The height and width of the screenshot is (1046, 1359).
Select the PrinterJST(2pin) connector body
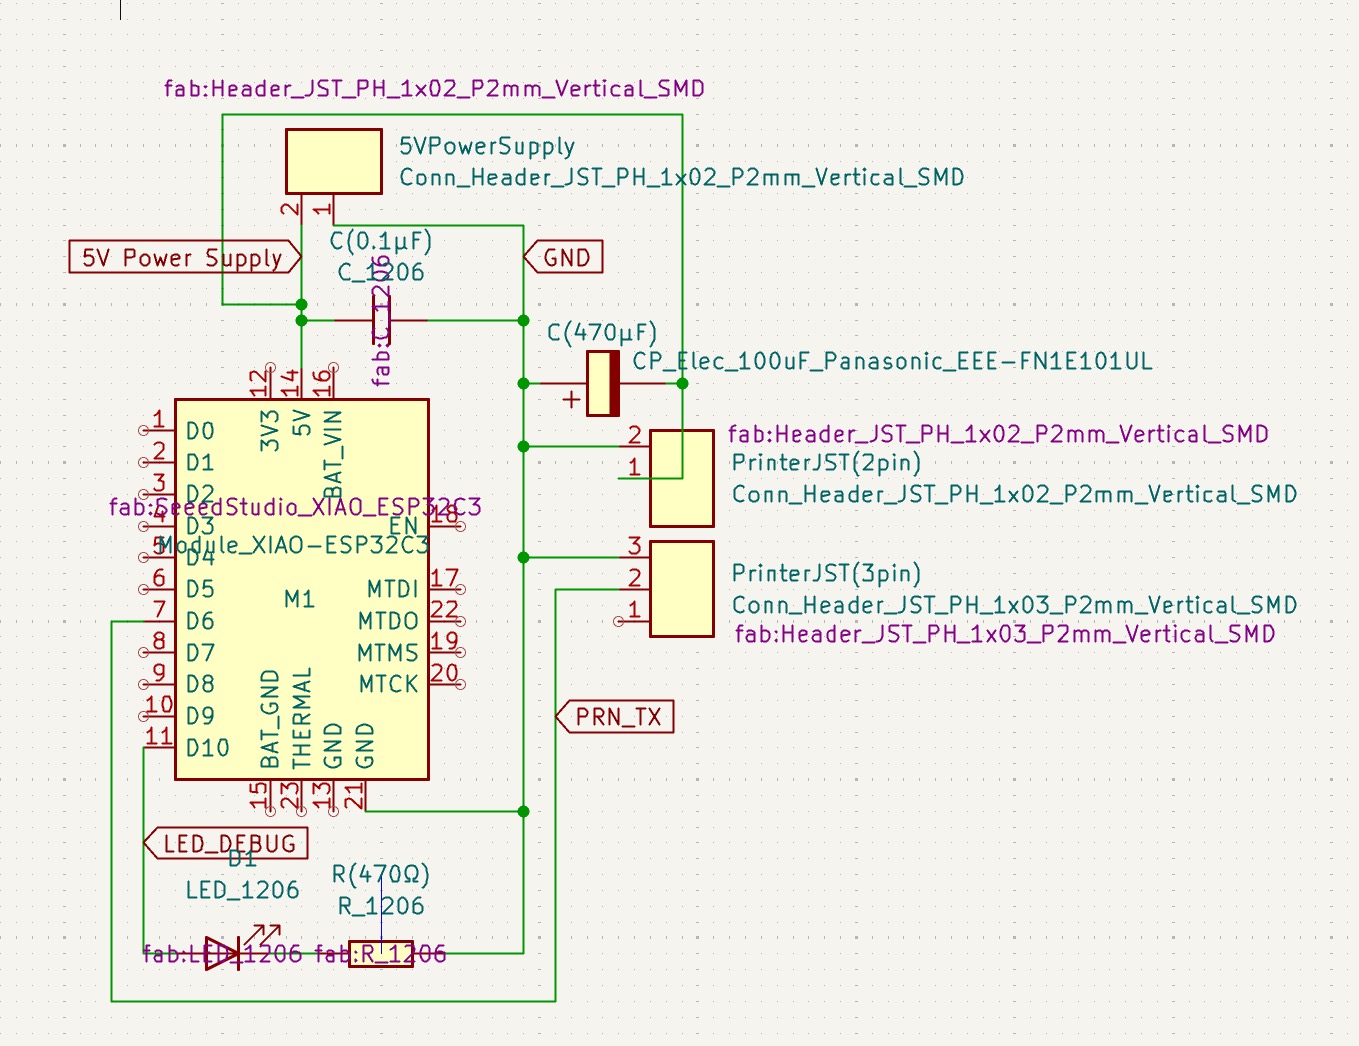click(682, 479)
